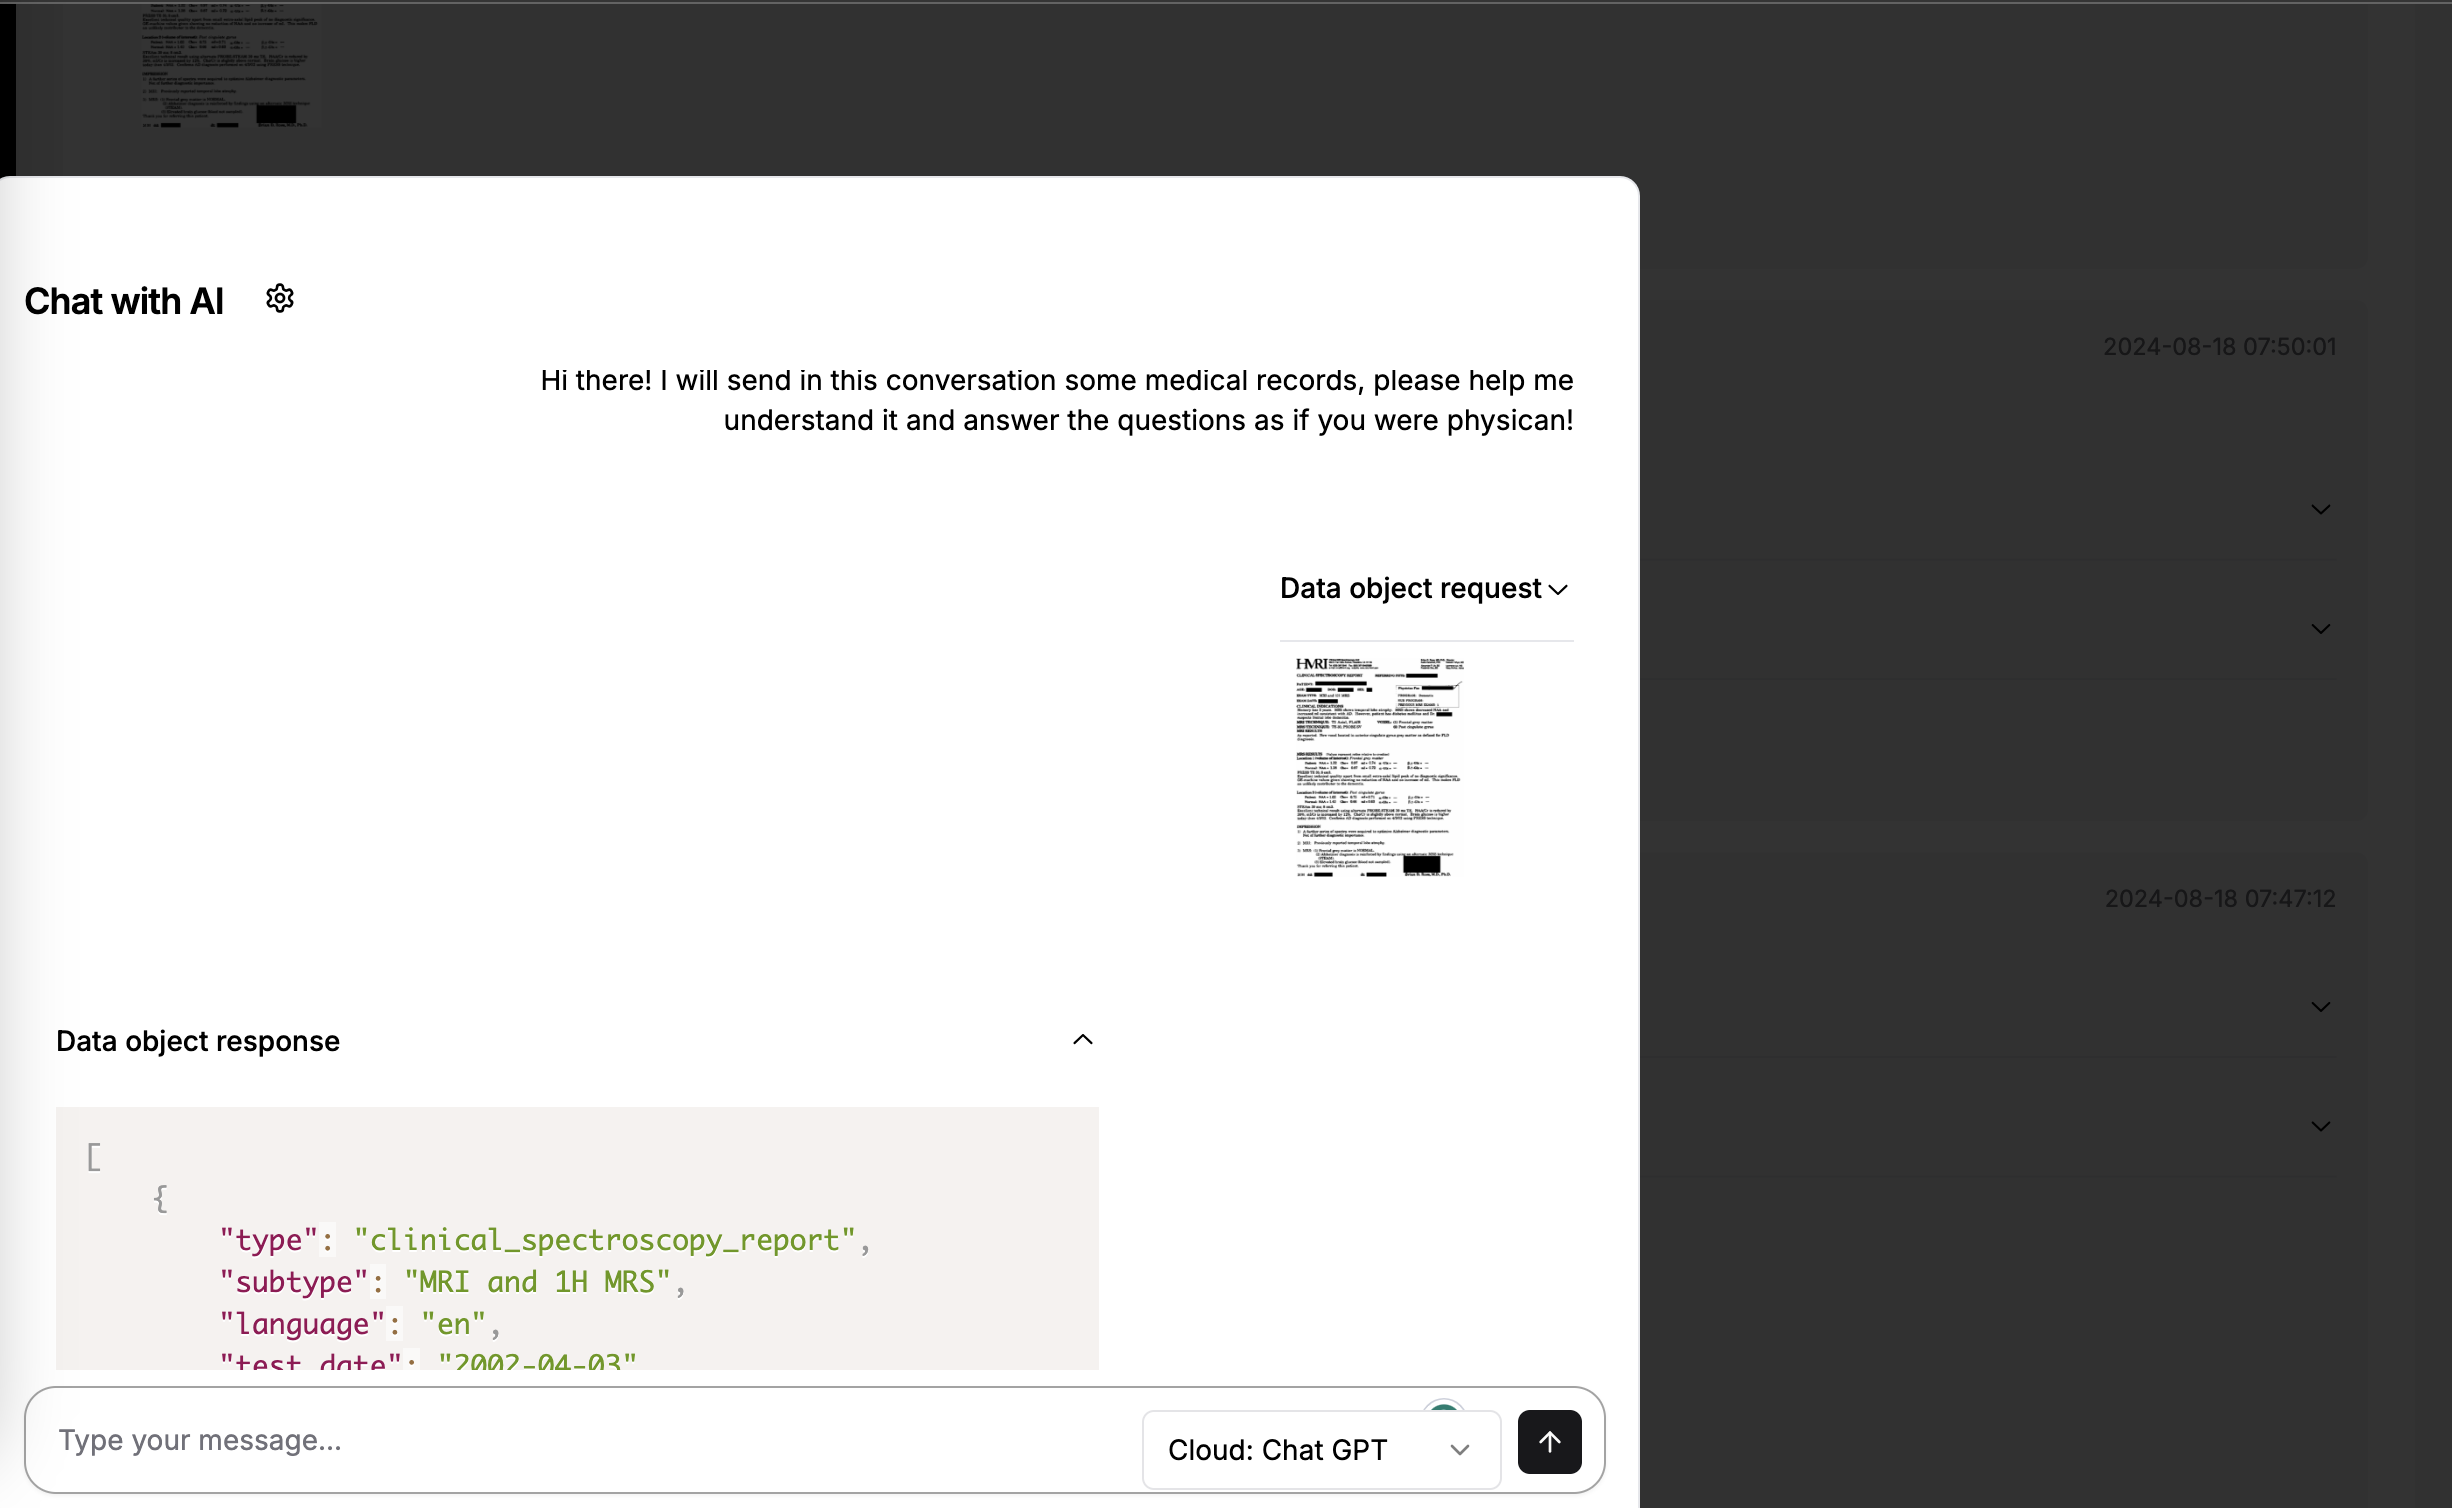Open the Cloud: Chat GPT model dropdown

[1320, 1449]
